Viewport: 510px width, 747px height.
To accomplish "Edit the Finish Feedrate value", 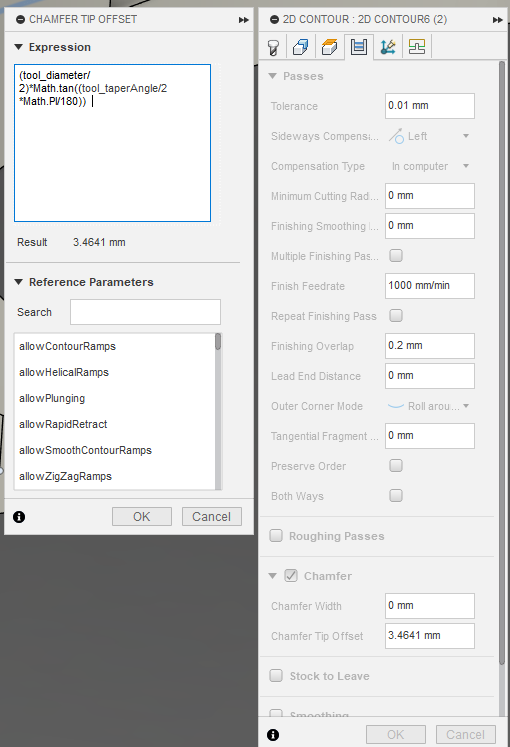I will tap(430, 286).
